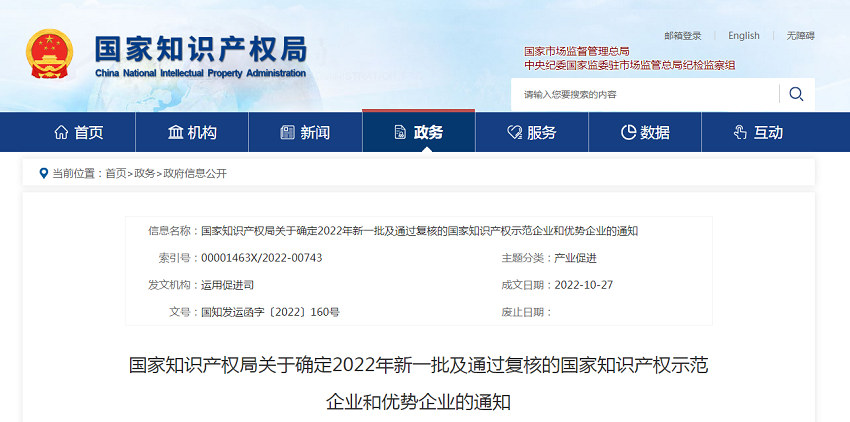Click the pie chart icon beside 数据
This screenshot has height=422, width=850.
pyautogui.click(x=628, y=132)
